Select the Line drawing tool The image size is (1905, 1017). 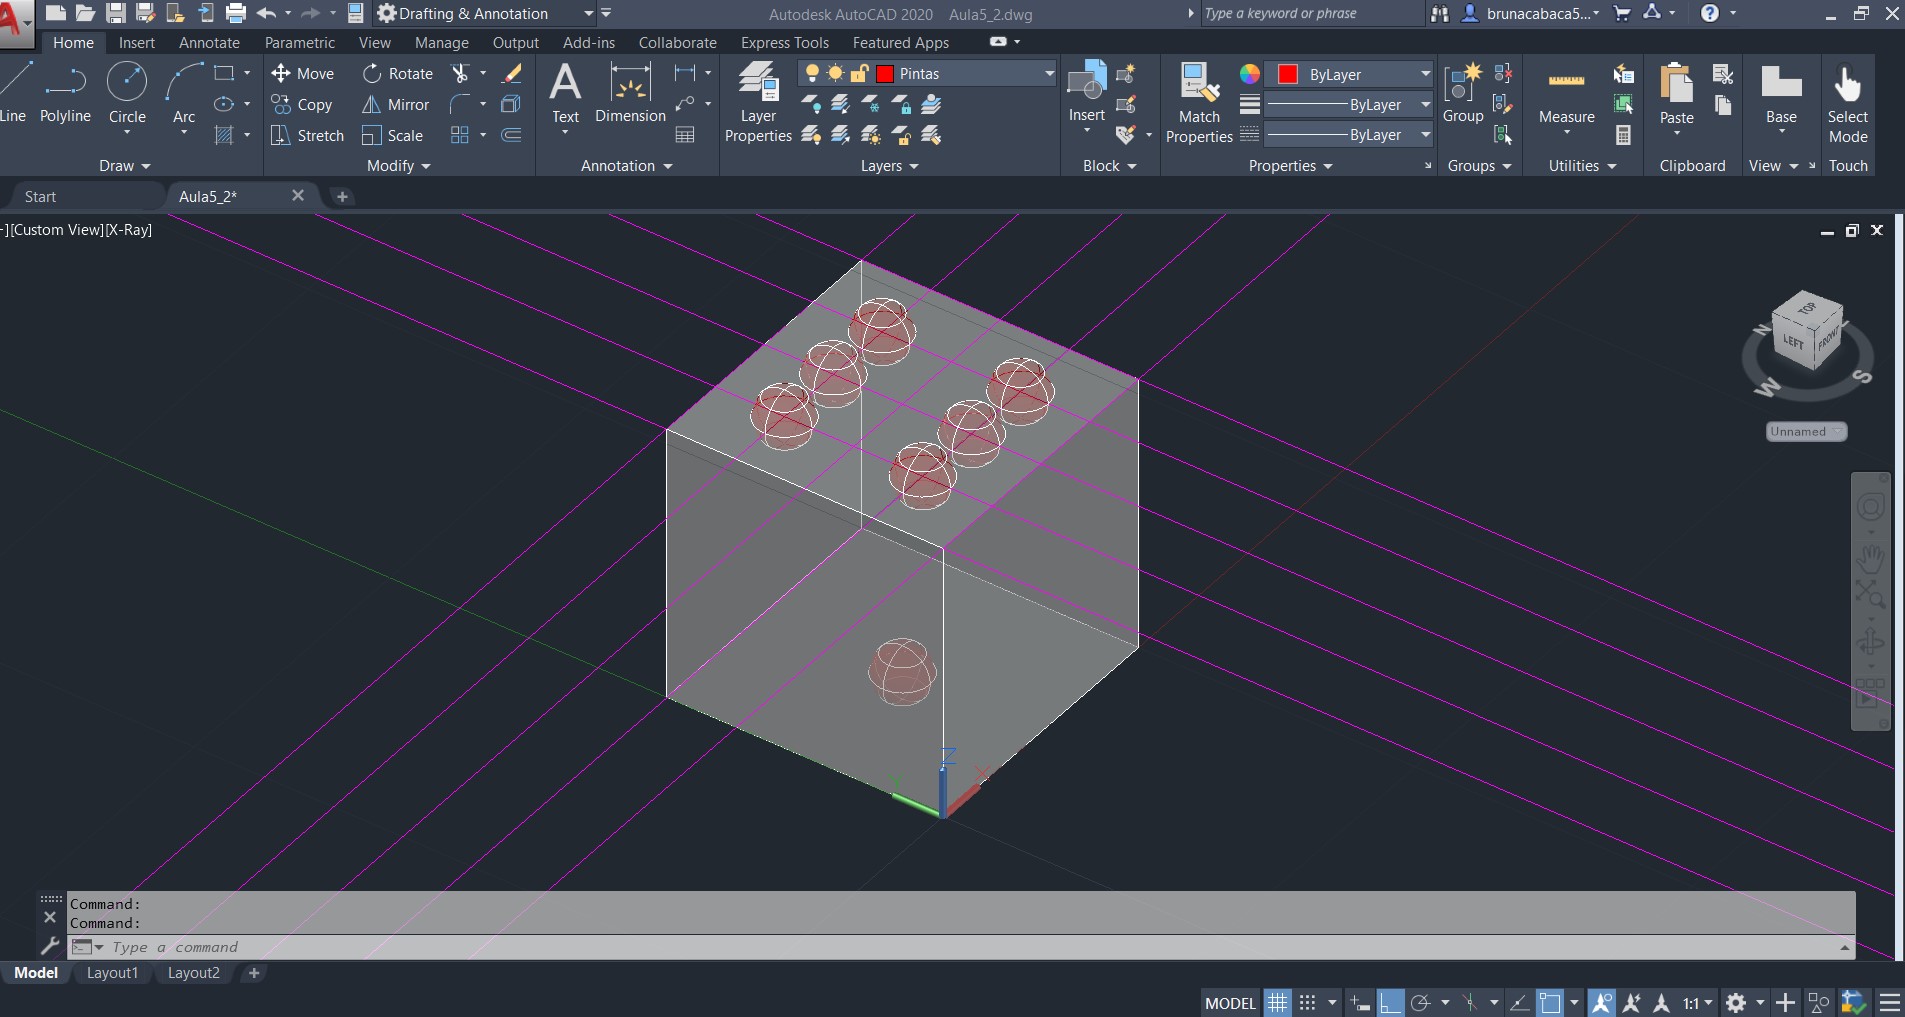[14, 92]
